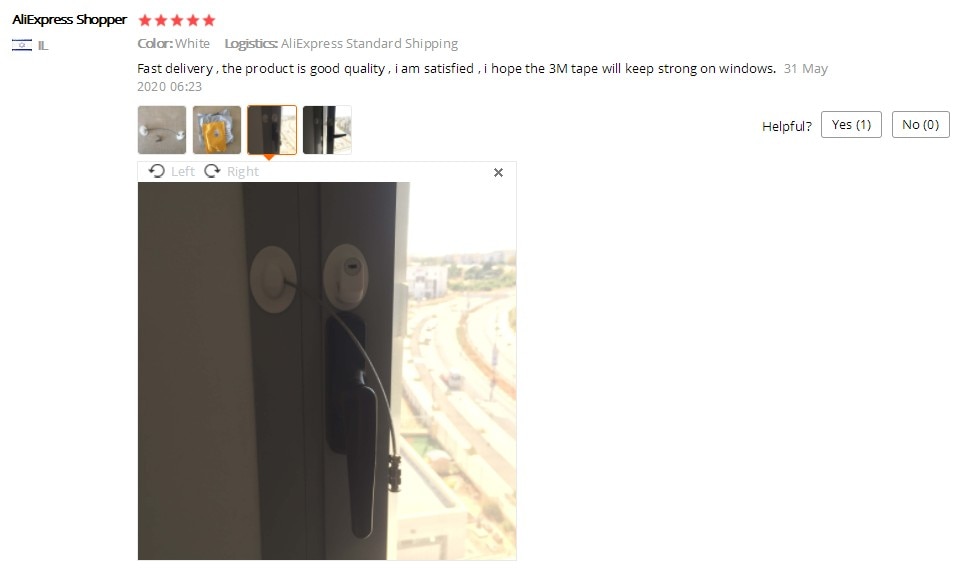Viewport: 959px width, 569px height.
Task: Click the orange pointer under selected thumbnail
Action: coord(268,158)
